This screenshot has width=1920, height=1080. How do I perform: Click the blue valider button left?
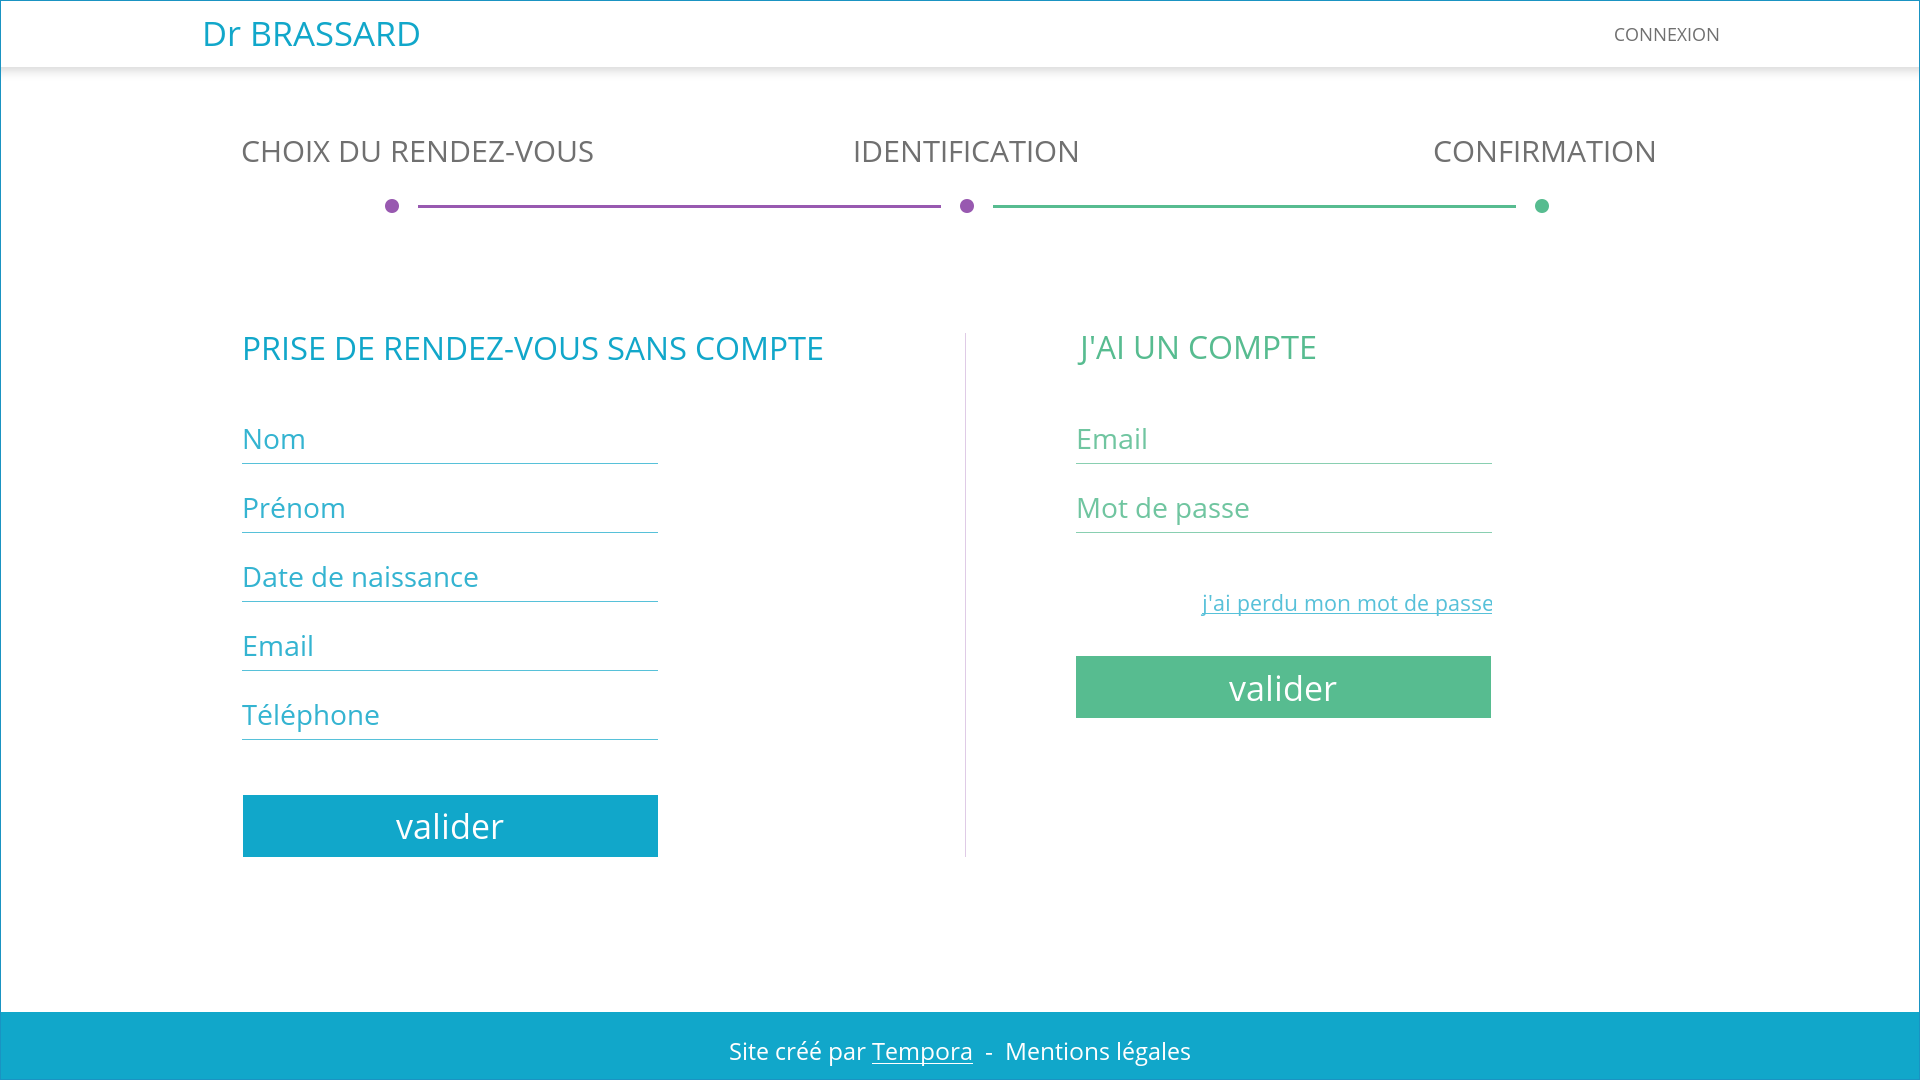pos(450,825)
